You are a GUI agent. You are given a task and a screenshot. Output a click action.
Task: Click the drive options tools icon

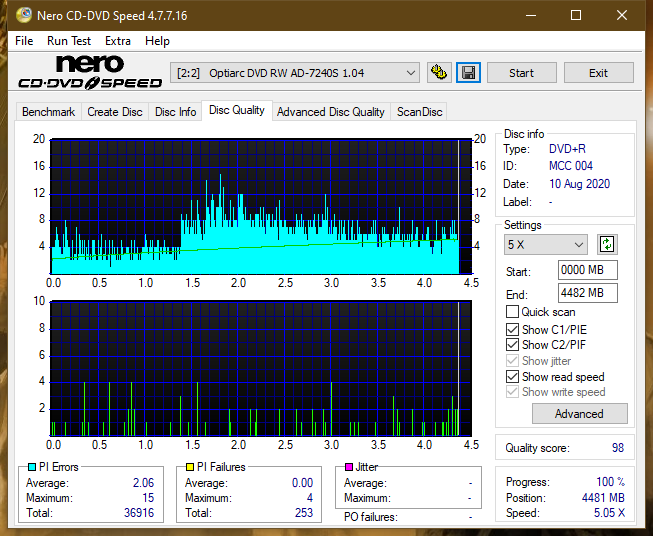click(439, 73)
